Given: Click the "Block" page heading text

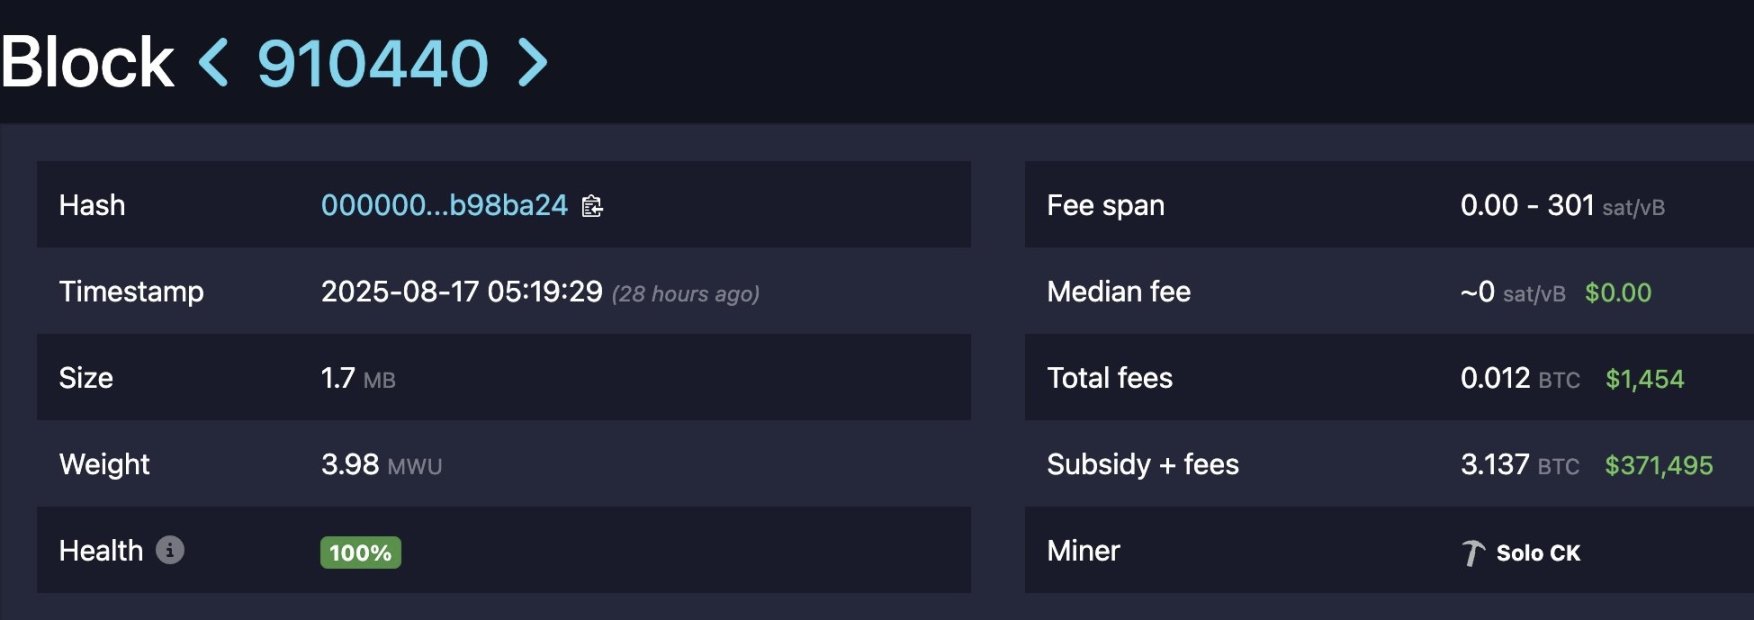Looking at the screenshot, I should (88, 63).
